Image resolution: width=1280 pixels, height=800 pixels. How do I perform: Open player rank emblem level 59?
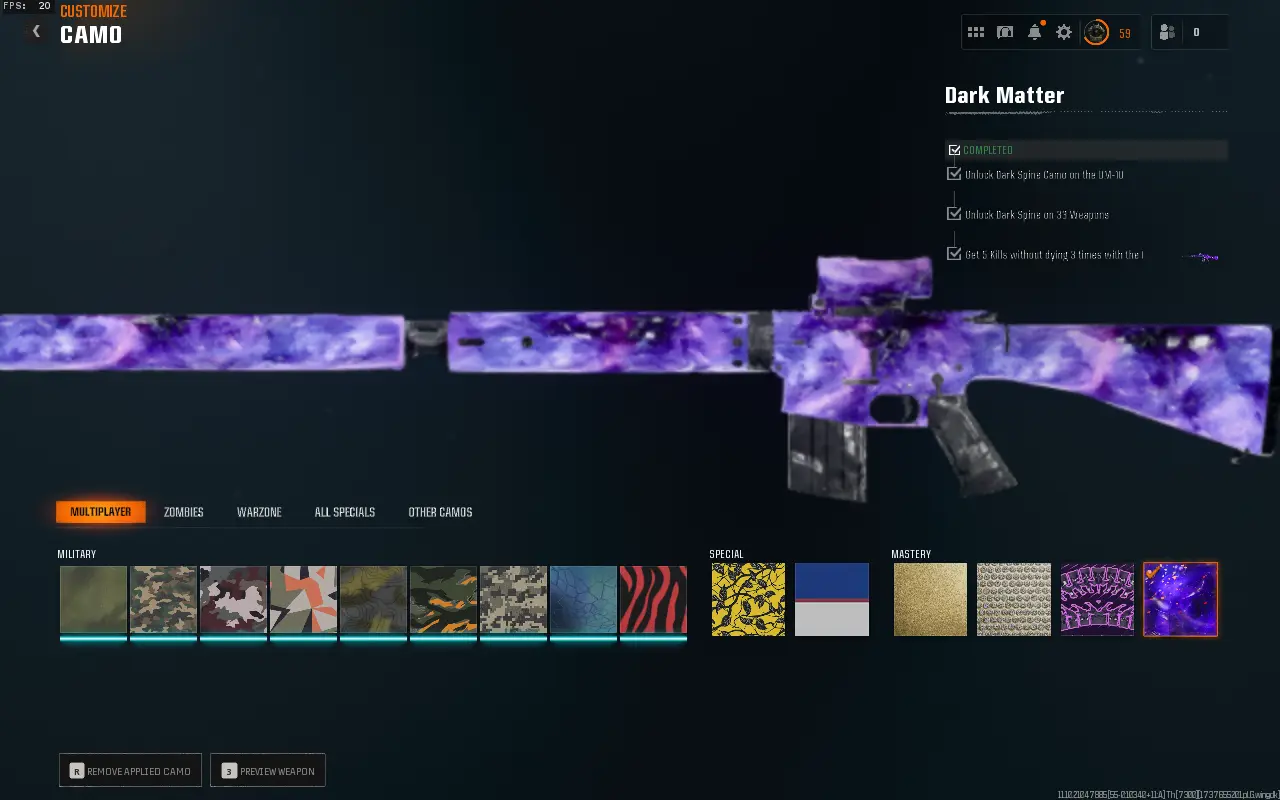1096,33
